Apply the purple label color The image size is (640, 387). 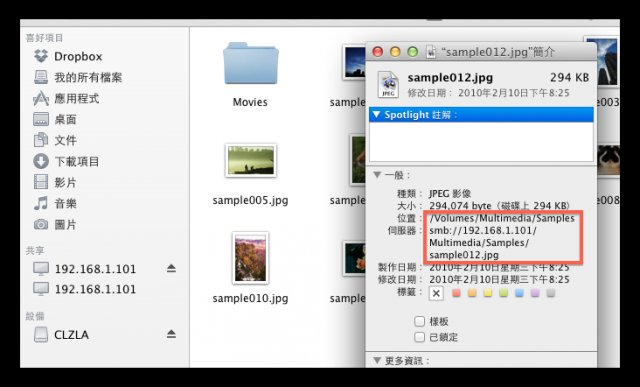535,293
